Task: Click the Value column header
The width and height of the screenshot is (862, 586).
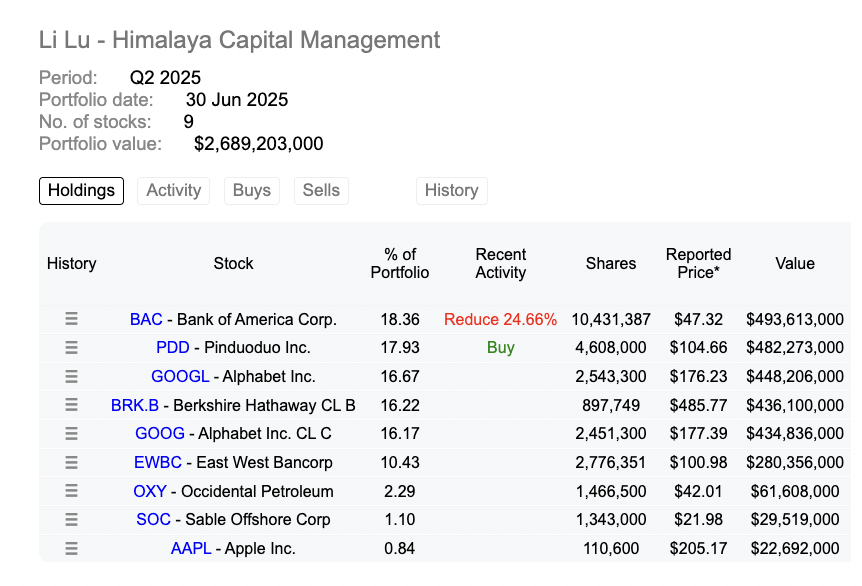Action: coord(795,263)
